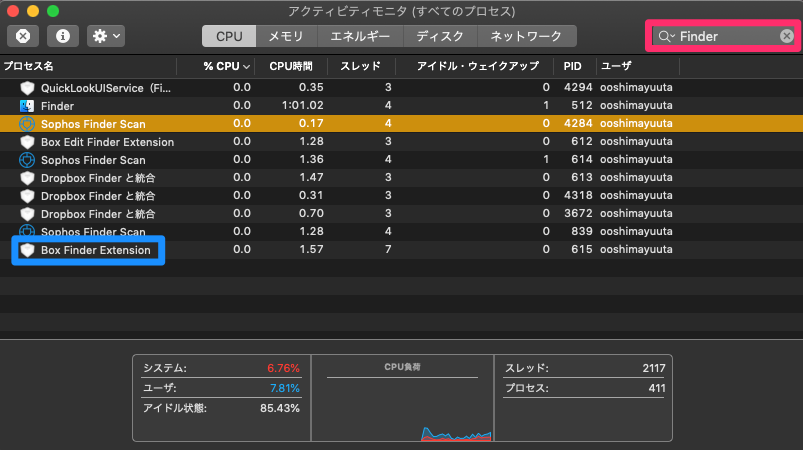This screenshot has width=803, height=450.
Task: Click the スレッド total 2117
Action: (x=654, y=368)
